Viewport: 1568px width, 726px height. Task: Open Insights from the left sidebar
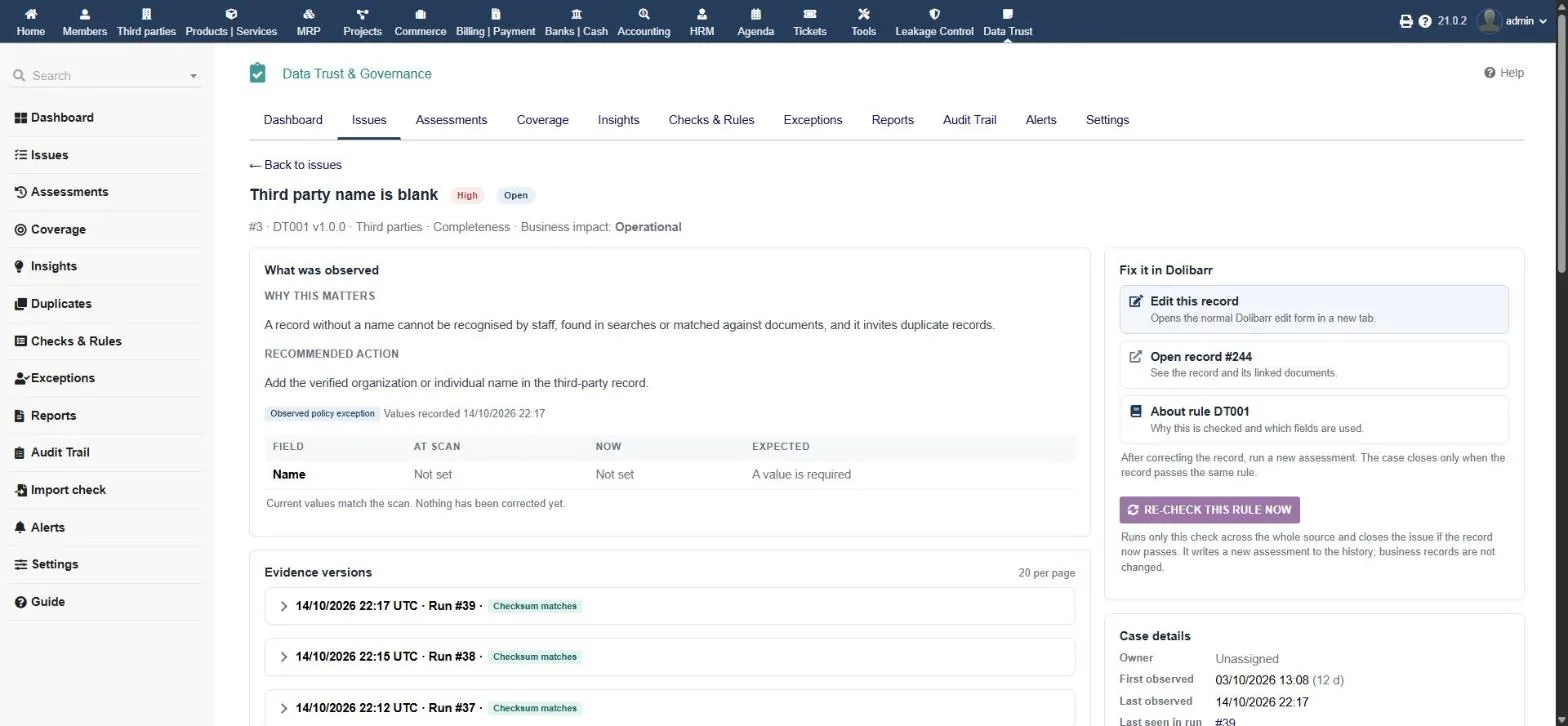(46, 267)
